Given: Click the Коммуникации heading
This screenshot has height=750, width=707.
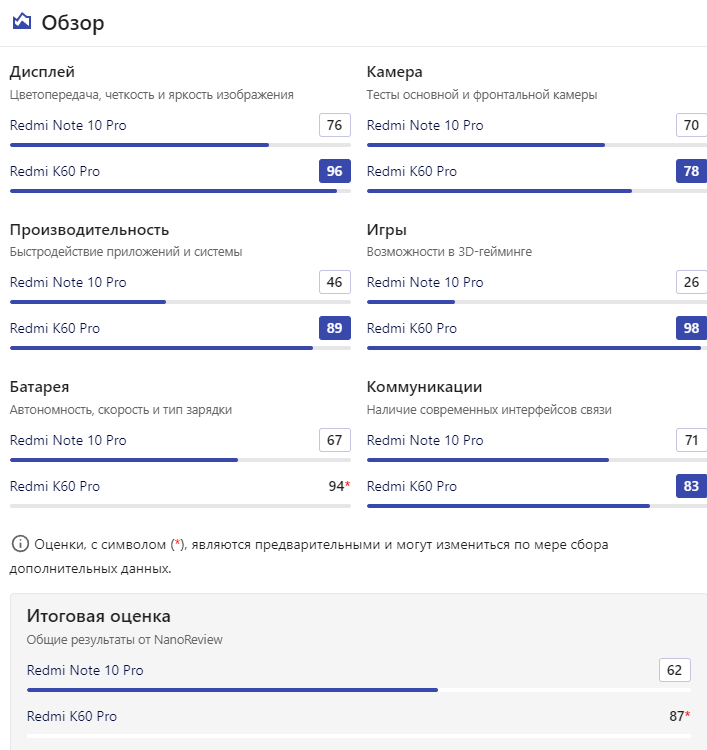Looking at the screenshot, I should pos(424,386).
